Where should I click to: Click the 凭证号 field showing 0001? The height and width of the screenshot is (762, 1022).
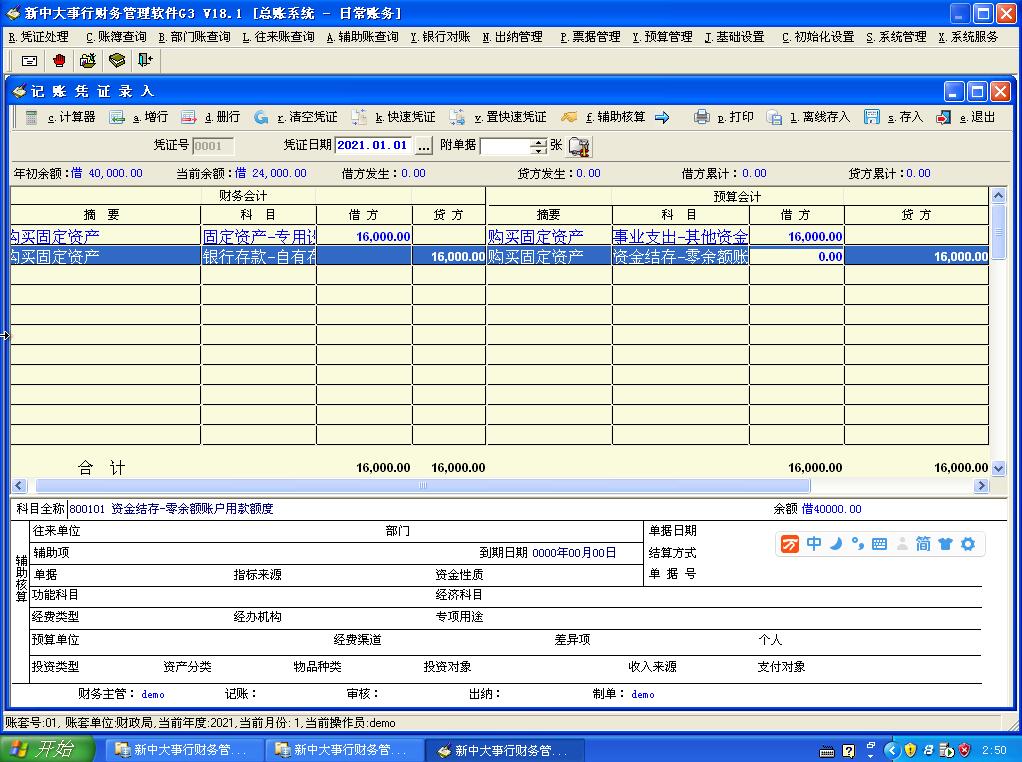click(212, 146)
